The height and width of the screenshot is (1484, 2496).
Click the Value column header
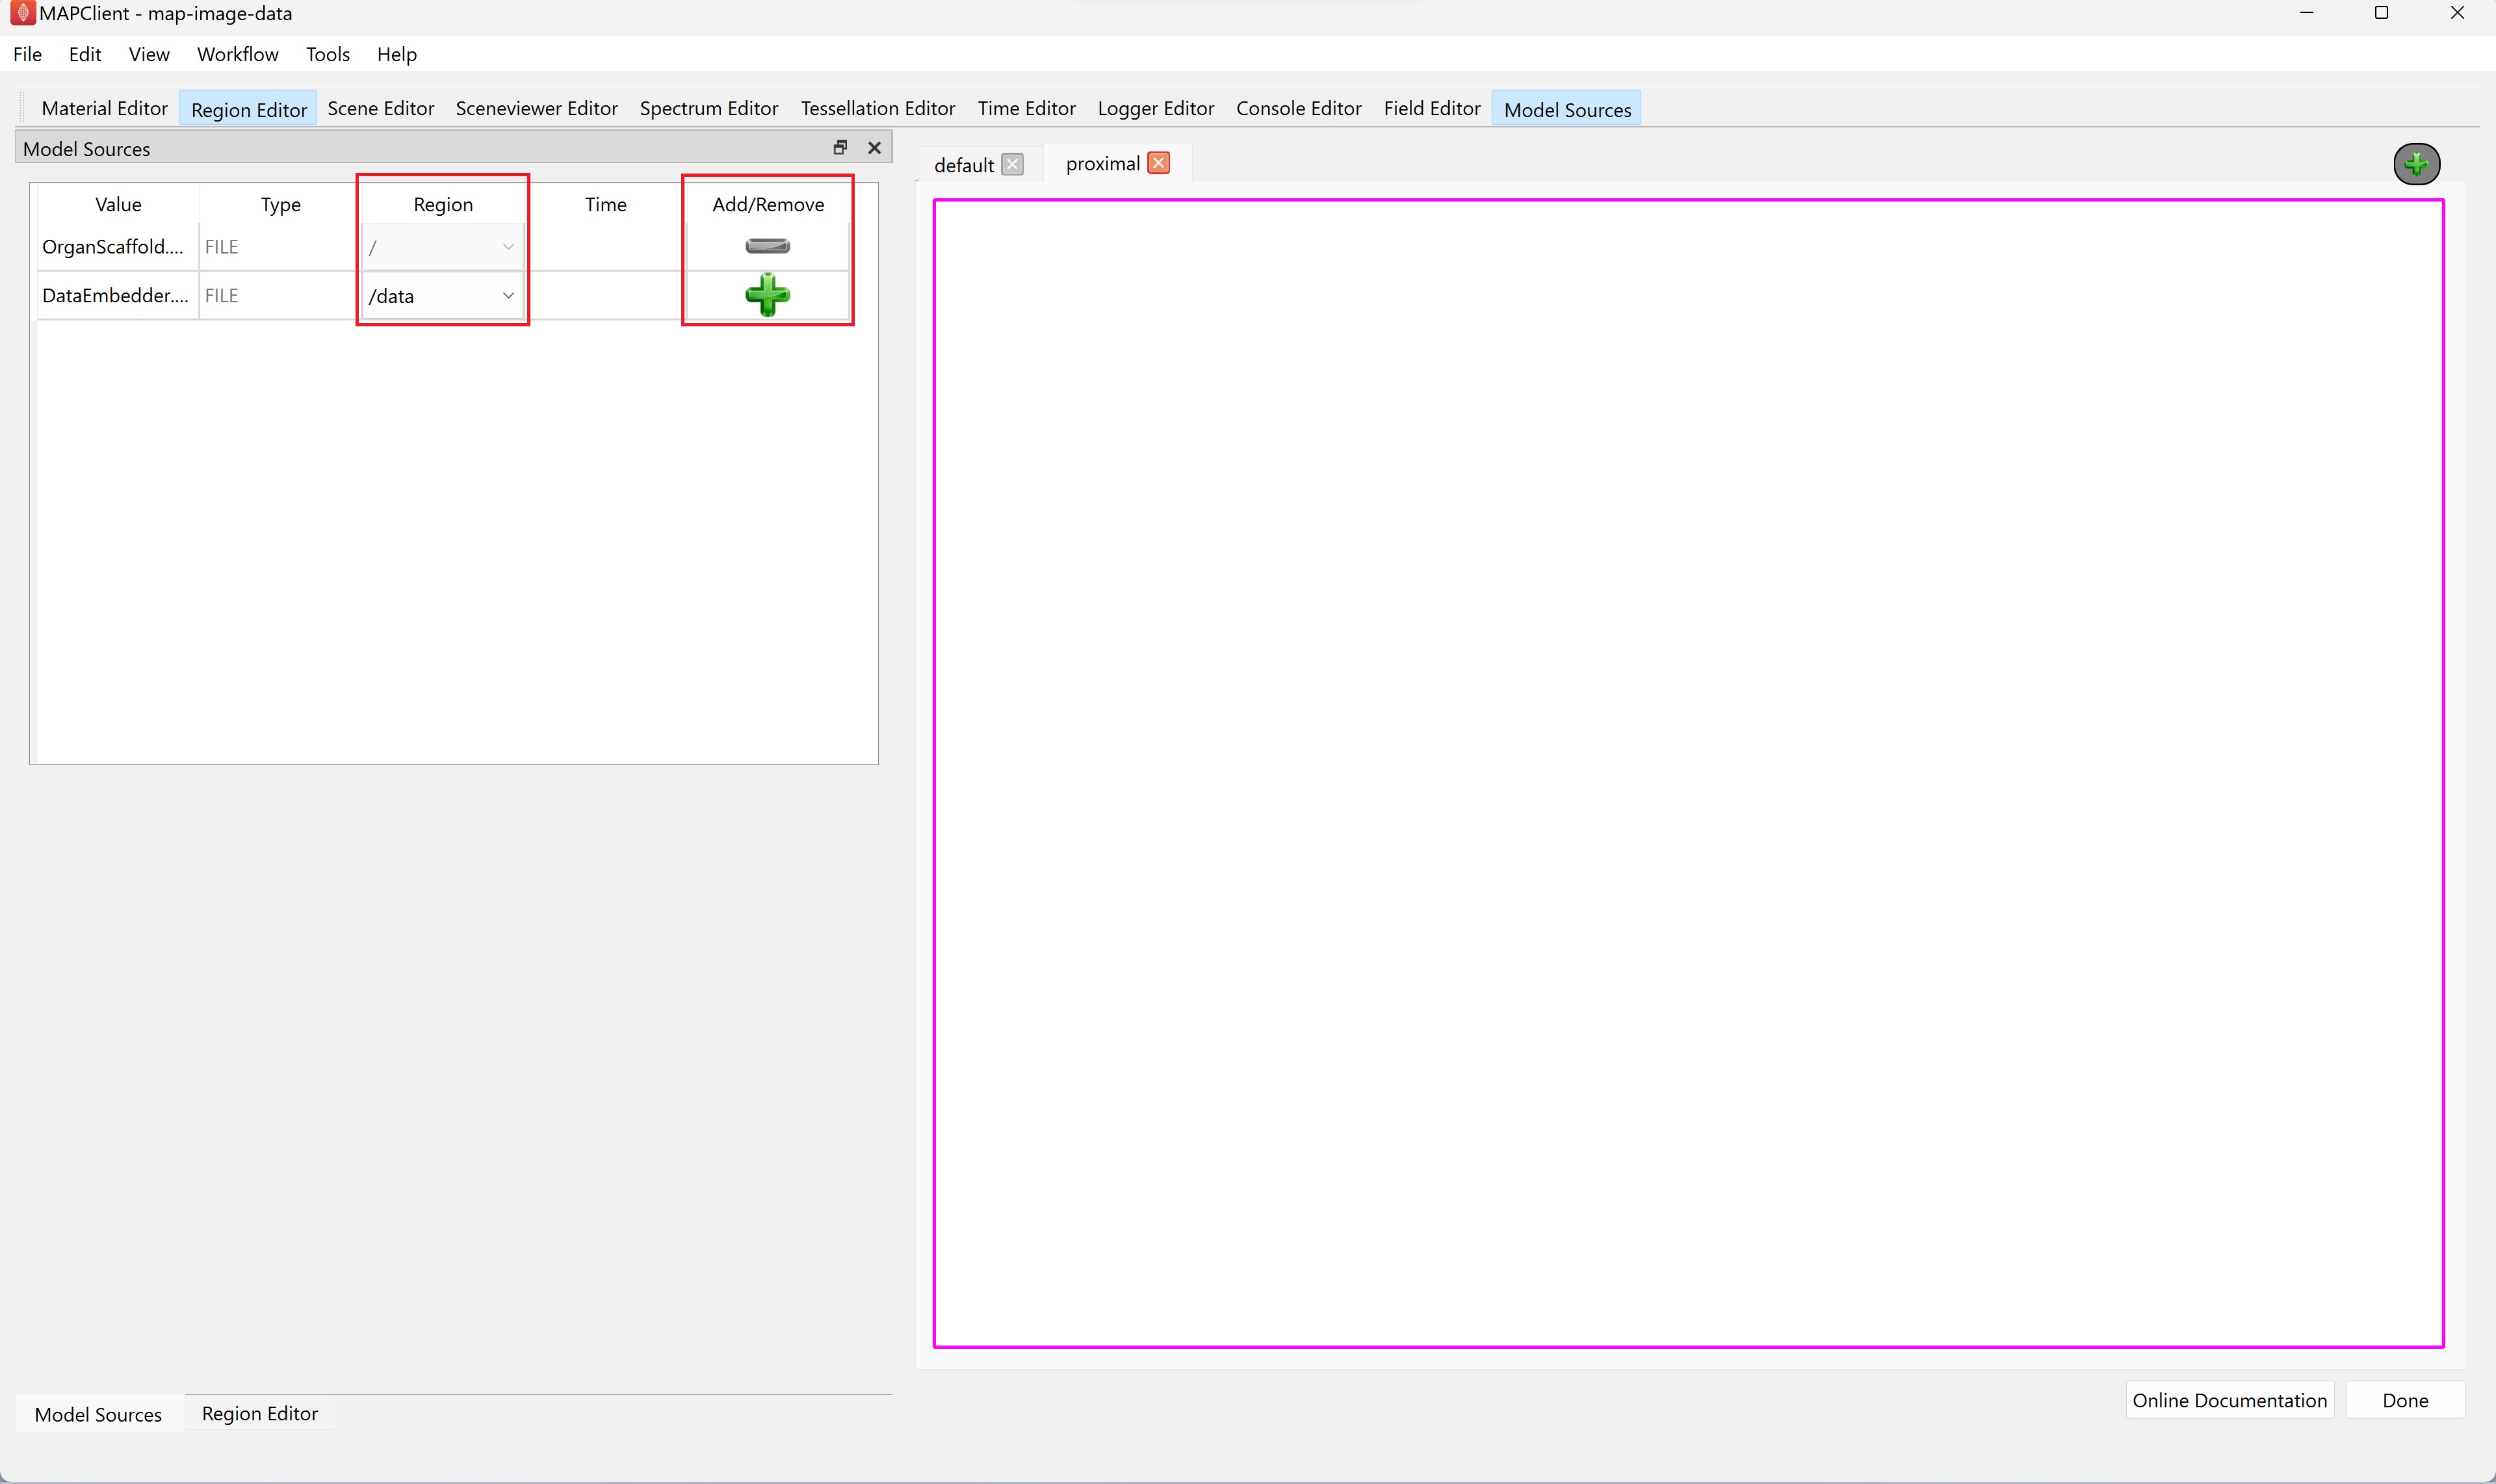(118, 204)
